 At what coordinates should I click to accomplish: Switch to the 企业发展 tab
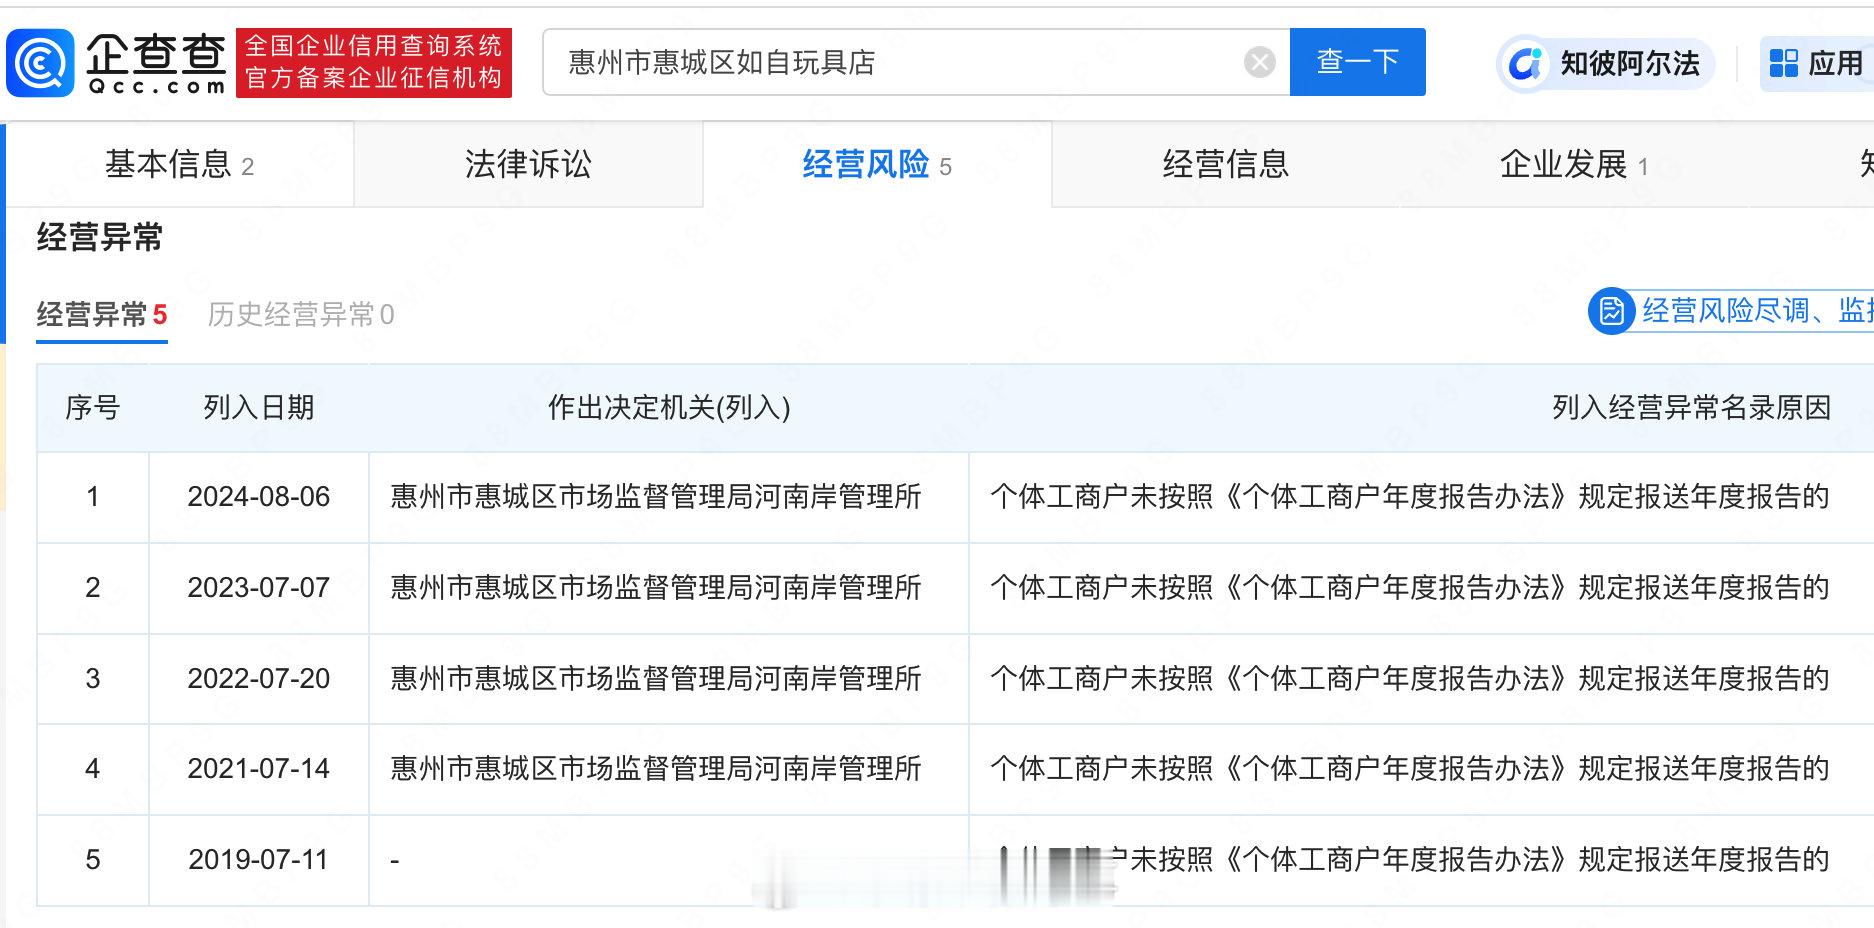pyautogui.click(x=1574, y=165)
